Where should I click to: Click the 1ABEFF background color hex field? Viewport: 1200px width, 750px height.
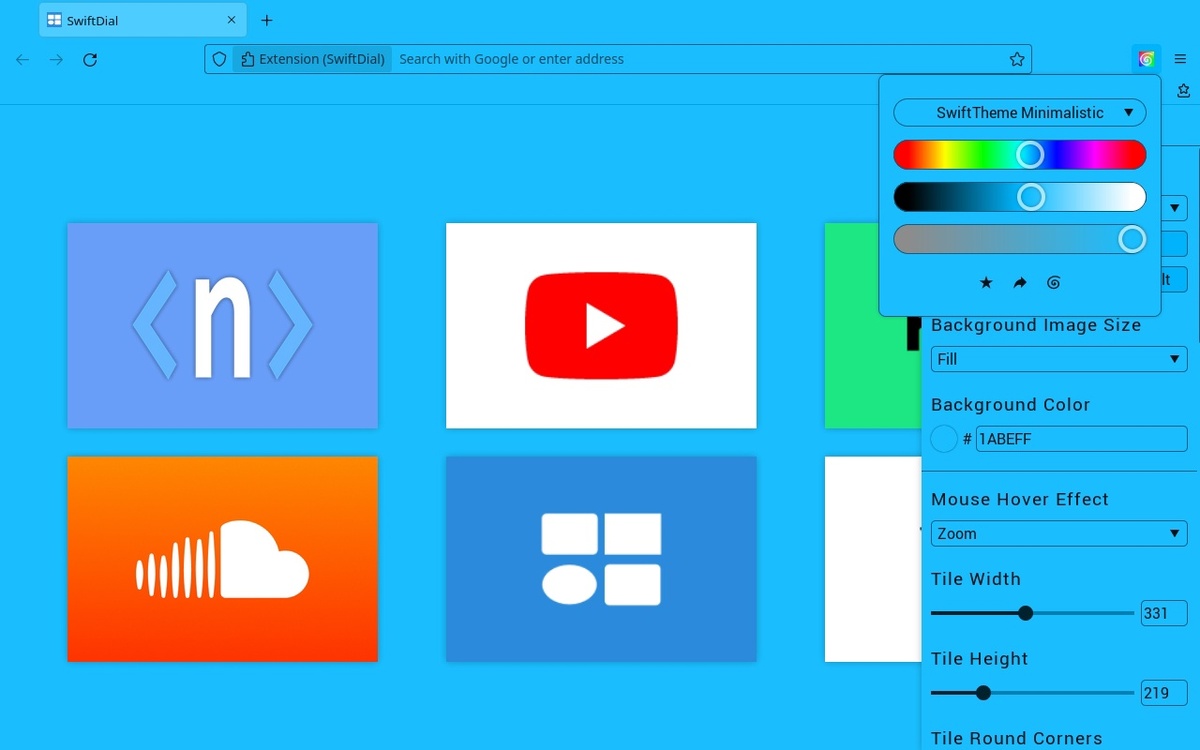click(1081, 438)
